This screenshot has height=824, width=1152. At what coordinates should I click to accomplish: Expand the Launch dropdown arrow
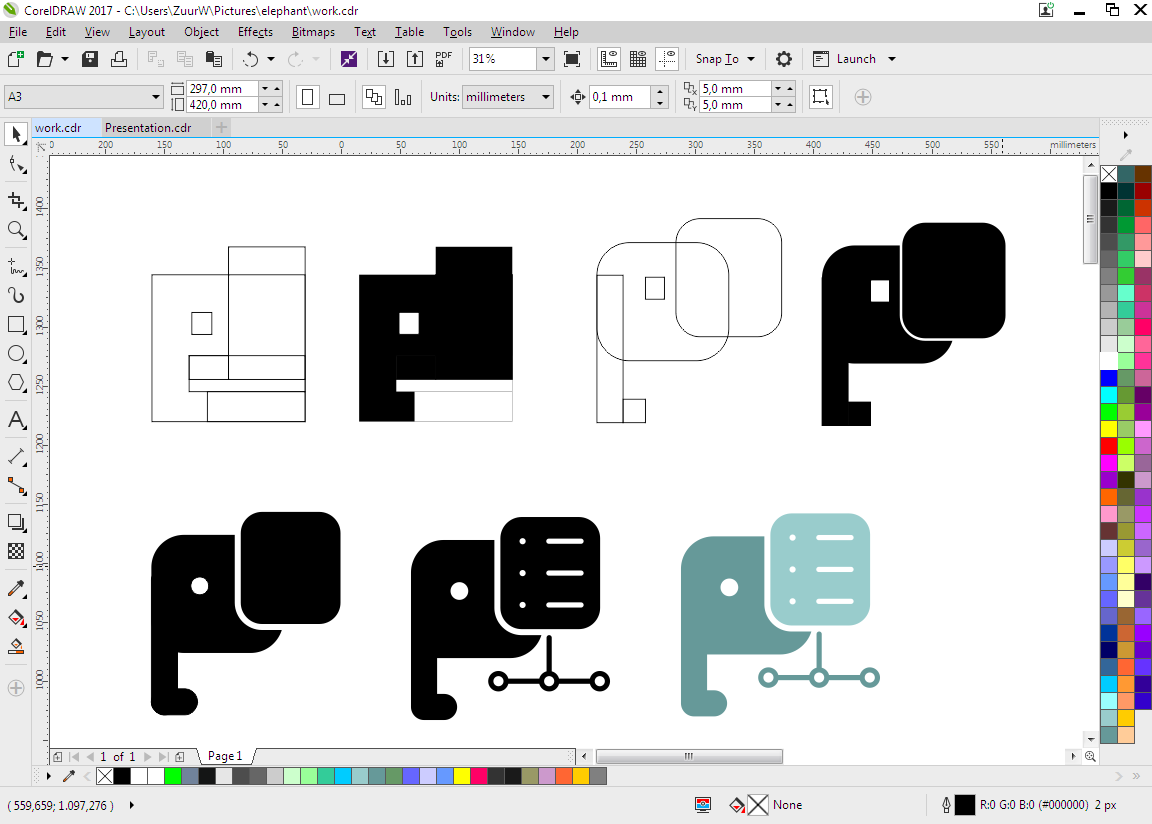pyautogui.click(x=892, y=59)
